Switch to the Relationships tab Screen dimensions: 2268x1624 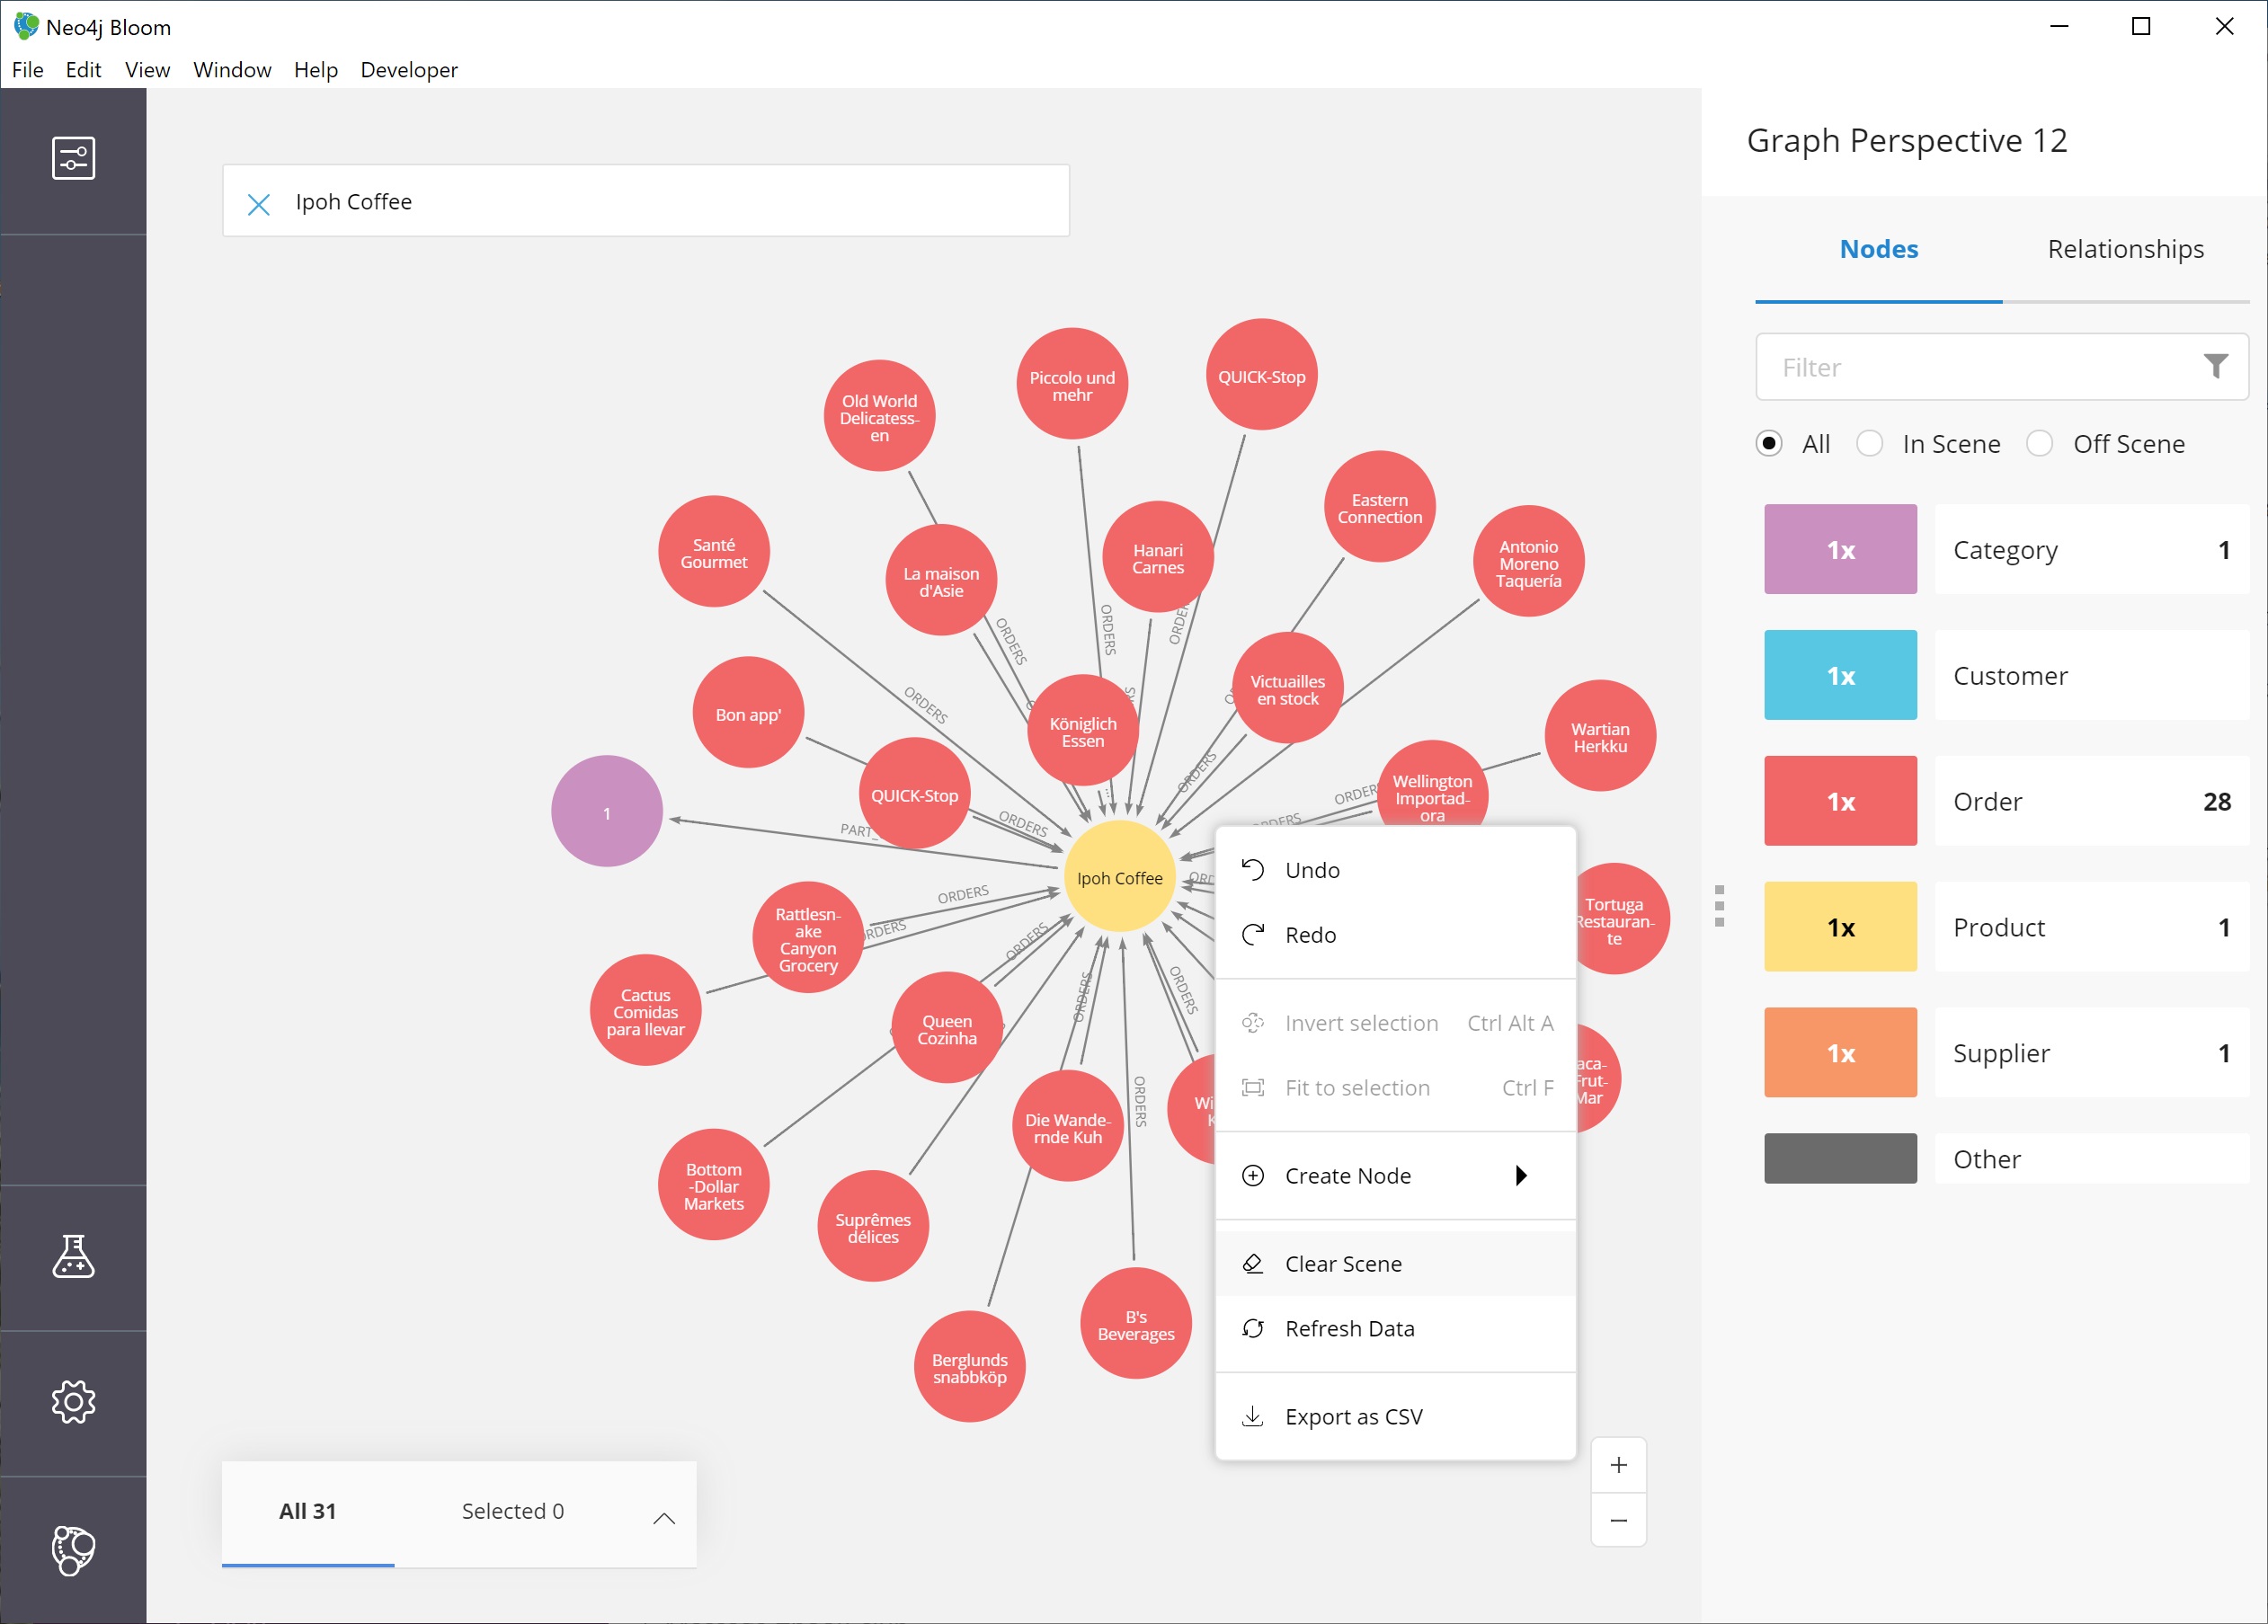(2126, 248)
